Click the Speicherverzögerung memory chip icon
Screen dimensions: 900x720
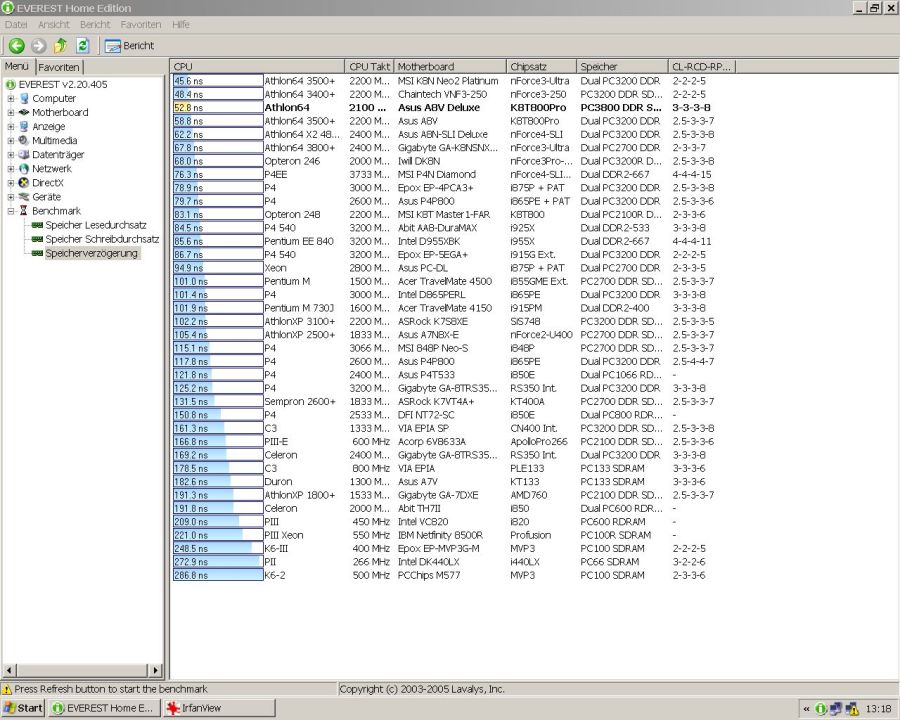[x=37, y=253]
